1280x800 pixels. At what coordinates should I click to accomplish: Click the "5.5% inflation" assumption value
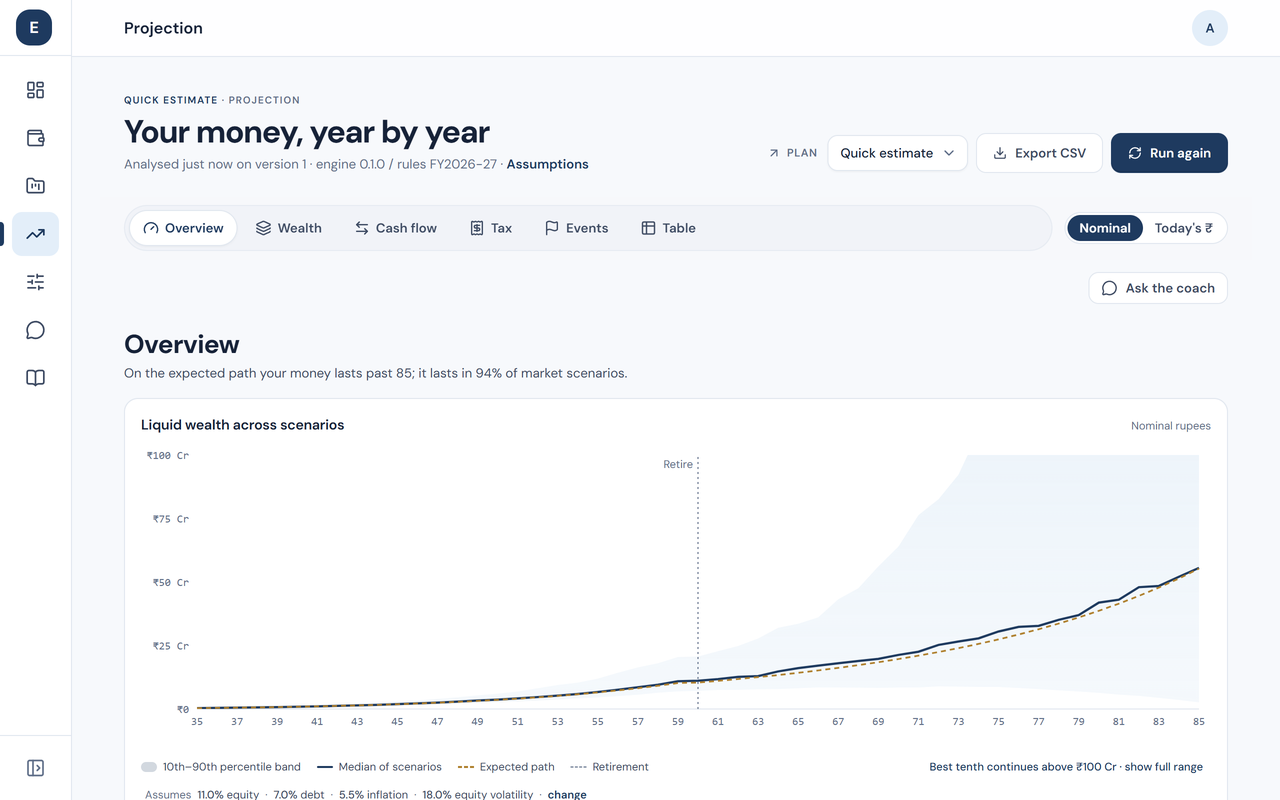point(372,795)
